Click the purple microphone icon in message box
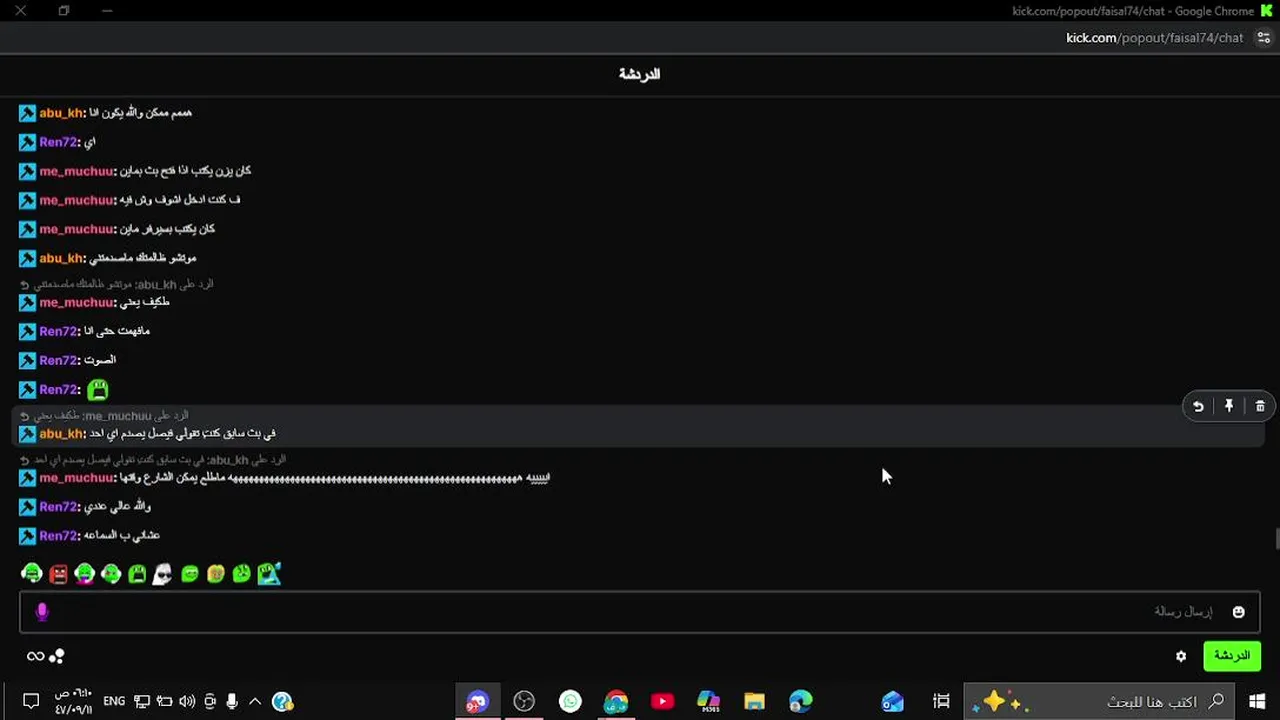1280x720 pixels. [42, 611]
